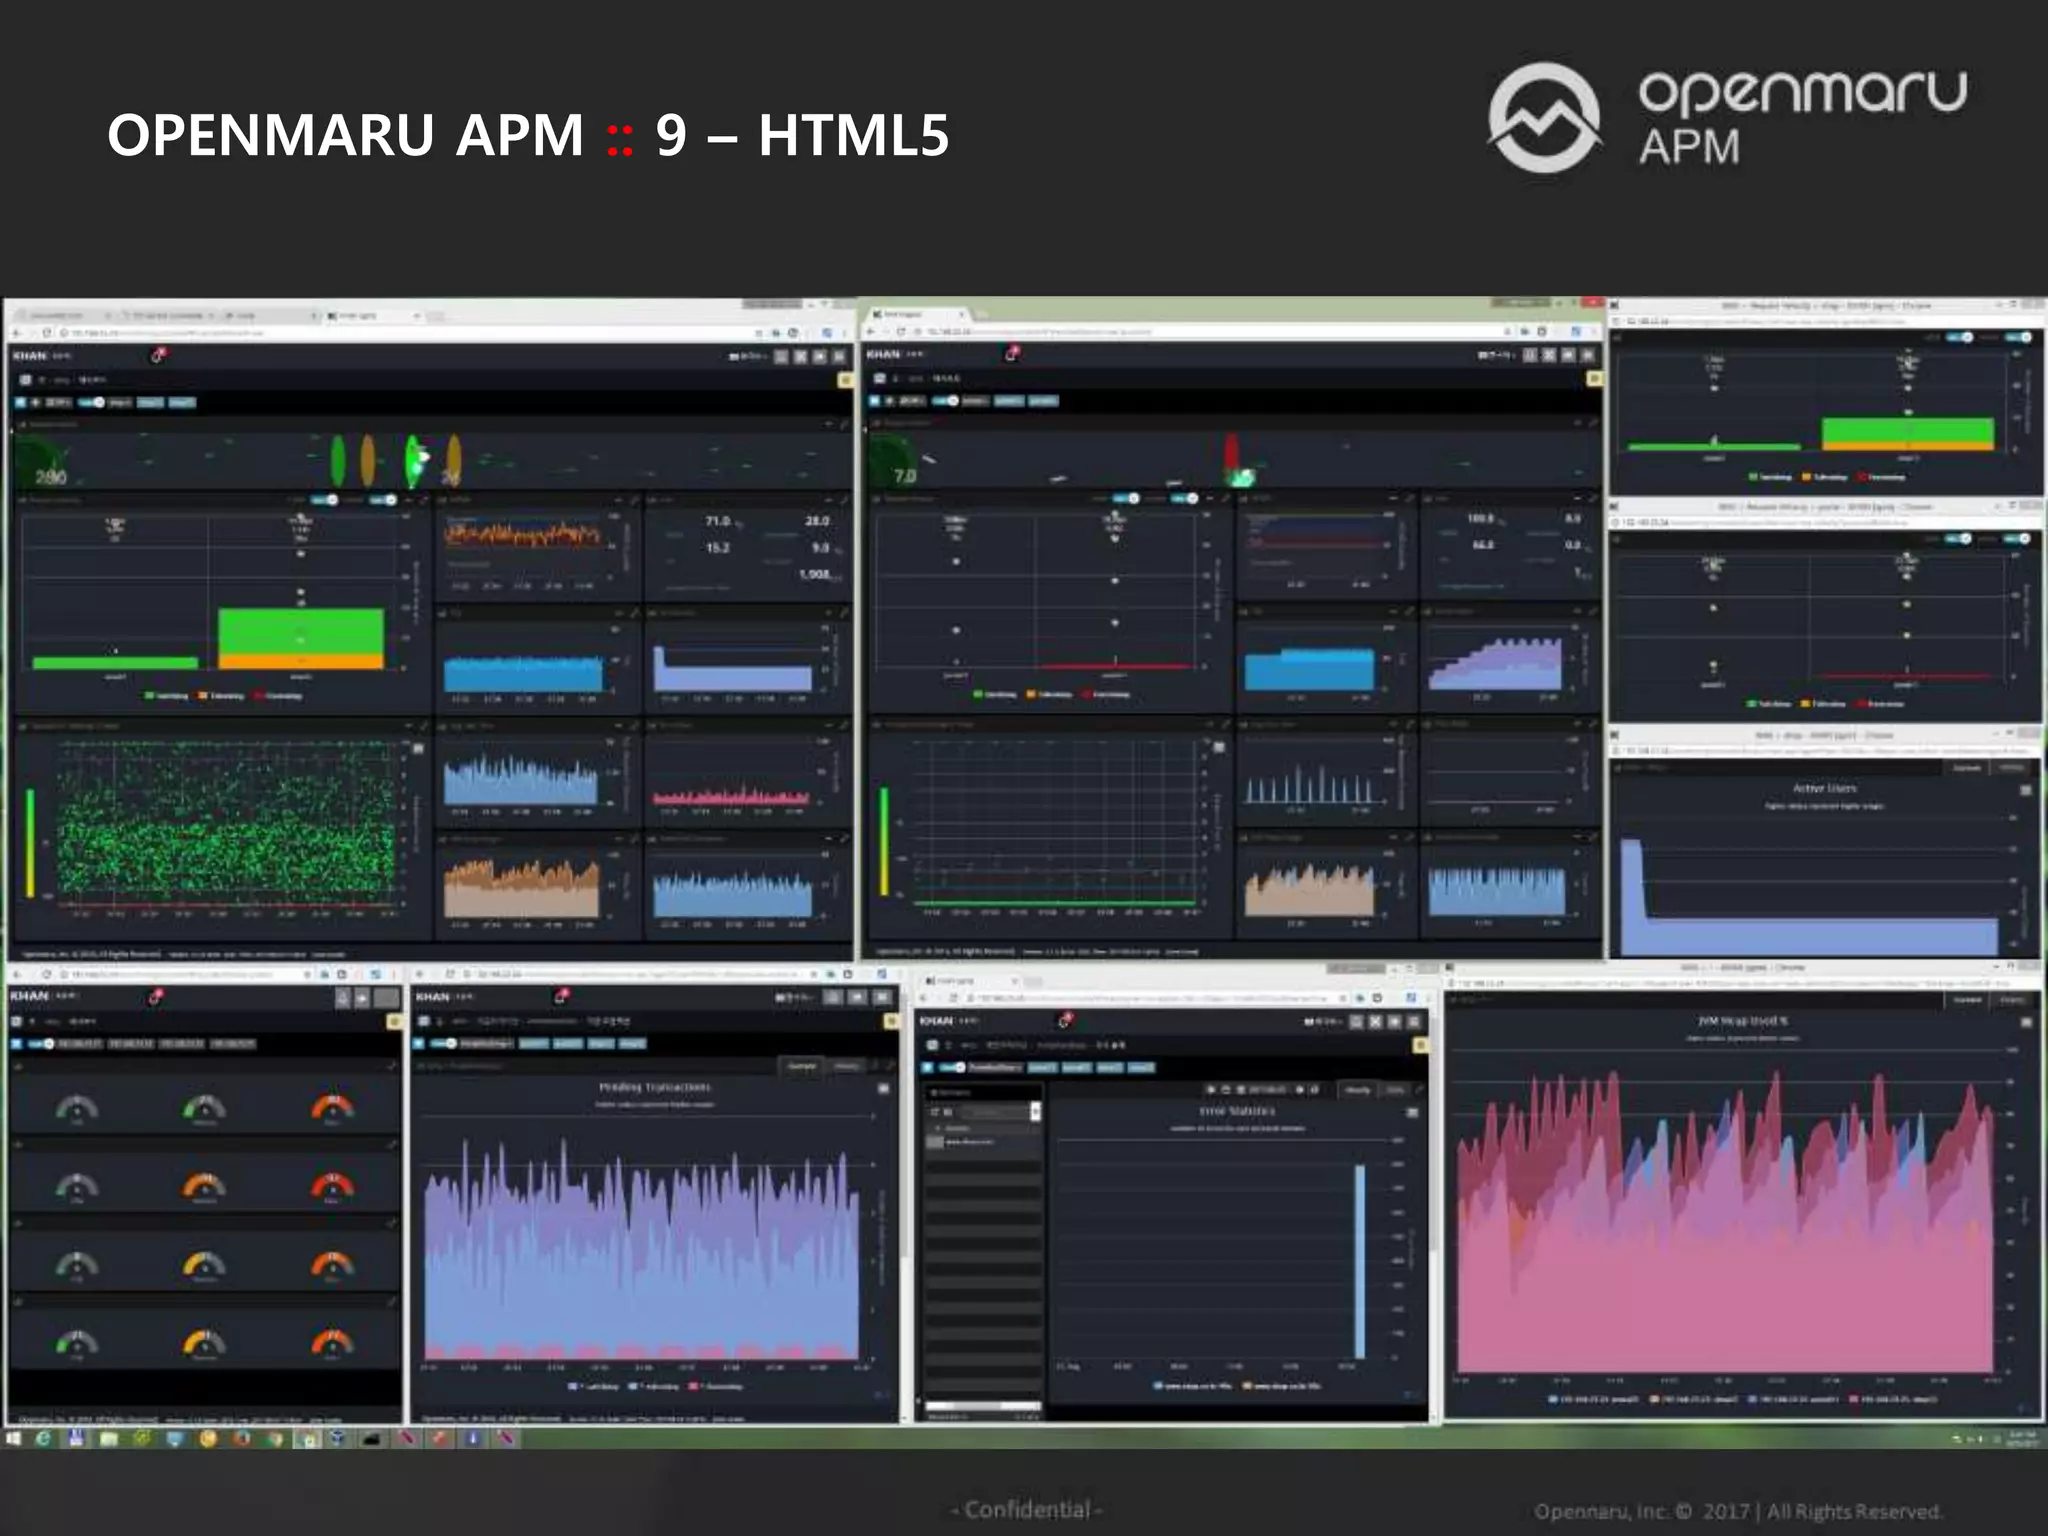Image resolution: width=2048 pixels, height=1536 pixels.
Task: Select the Hourly tab in the Error Statistics window
Action: click(1358, 1089)
